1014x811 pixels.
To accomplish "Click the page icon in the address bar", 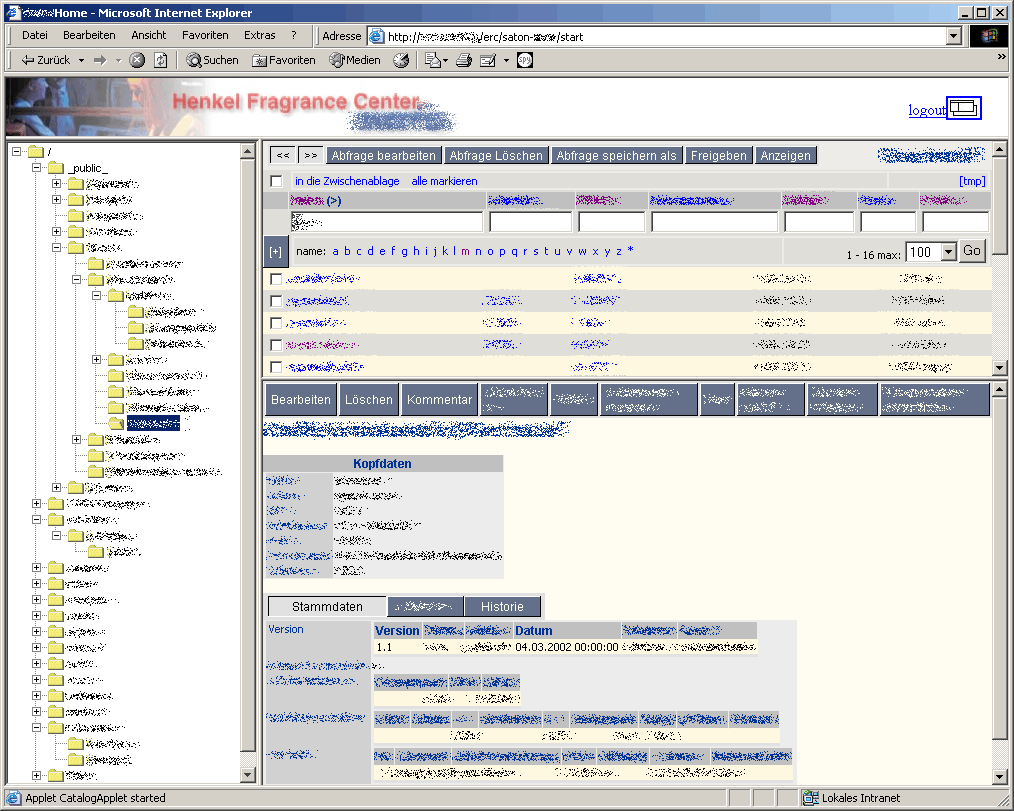I will [x=376, y=36].
